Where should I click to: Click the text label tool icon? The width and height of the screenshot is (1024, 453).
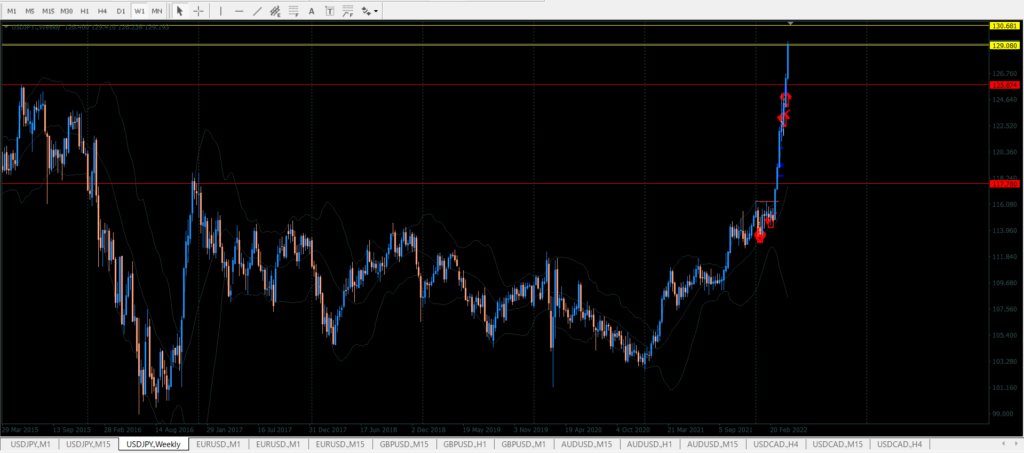click(x=330, y=11)
